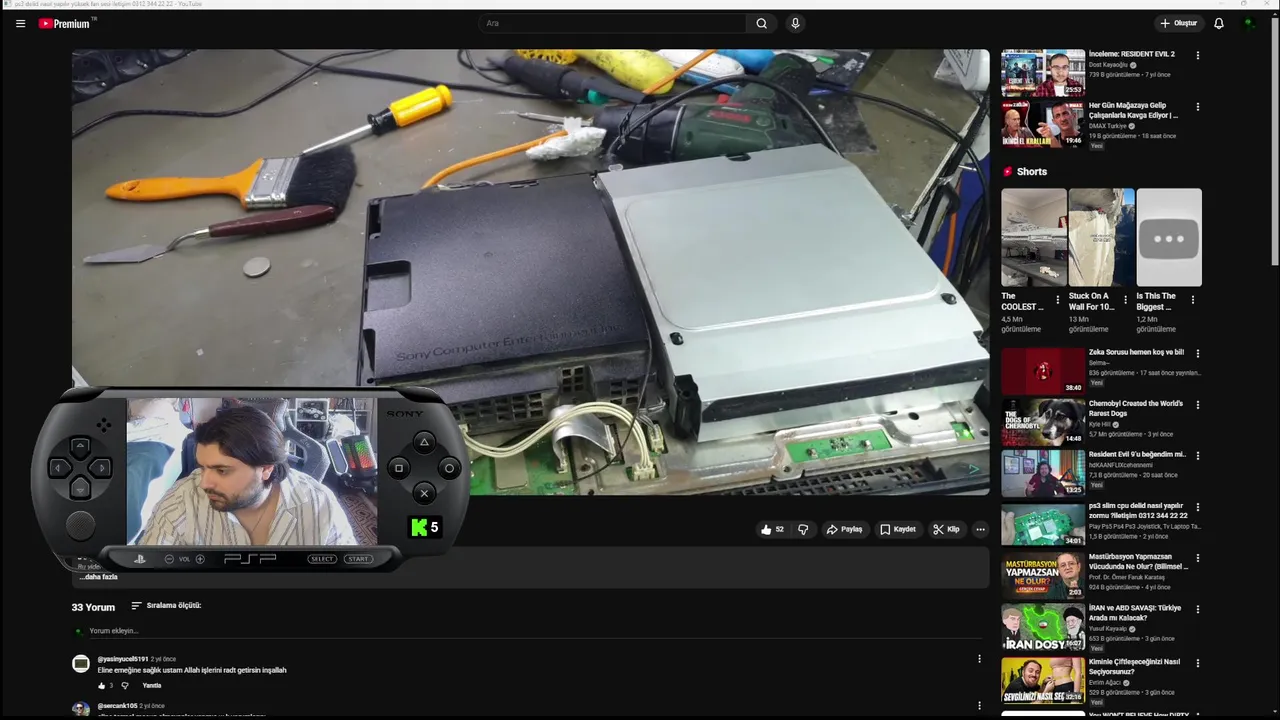Click the 'Ara' search field

612,23
